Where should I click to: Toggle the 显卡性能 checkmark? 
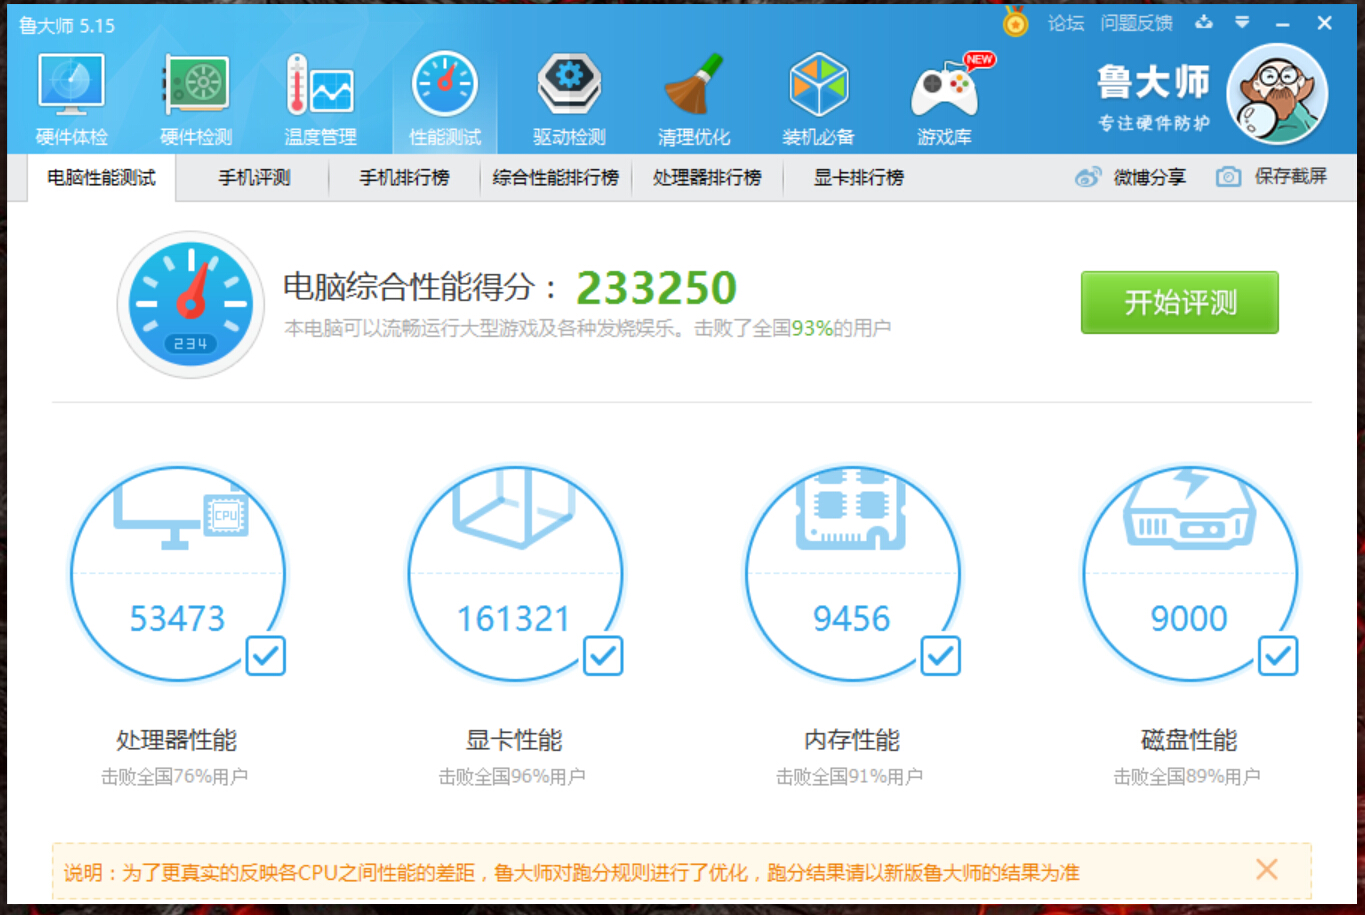coord(605,656)
